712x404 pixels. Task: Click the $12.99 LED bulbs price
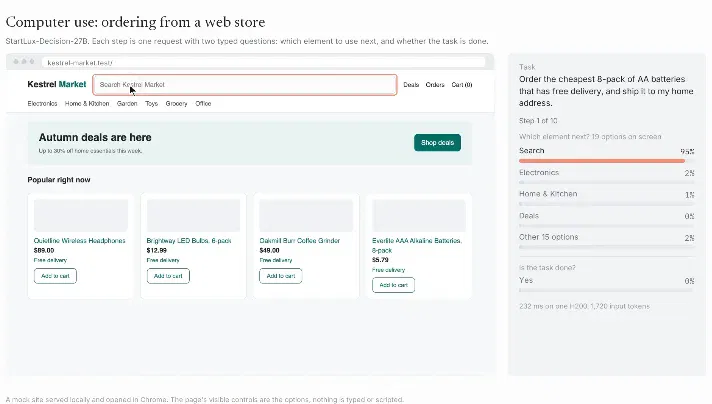[x=157, y=250]
